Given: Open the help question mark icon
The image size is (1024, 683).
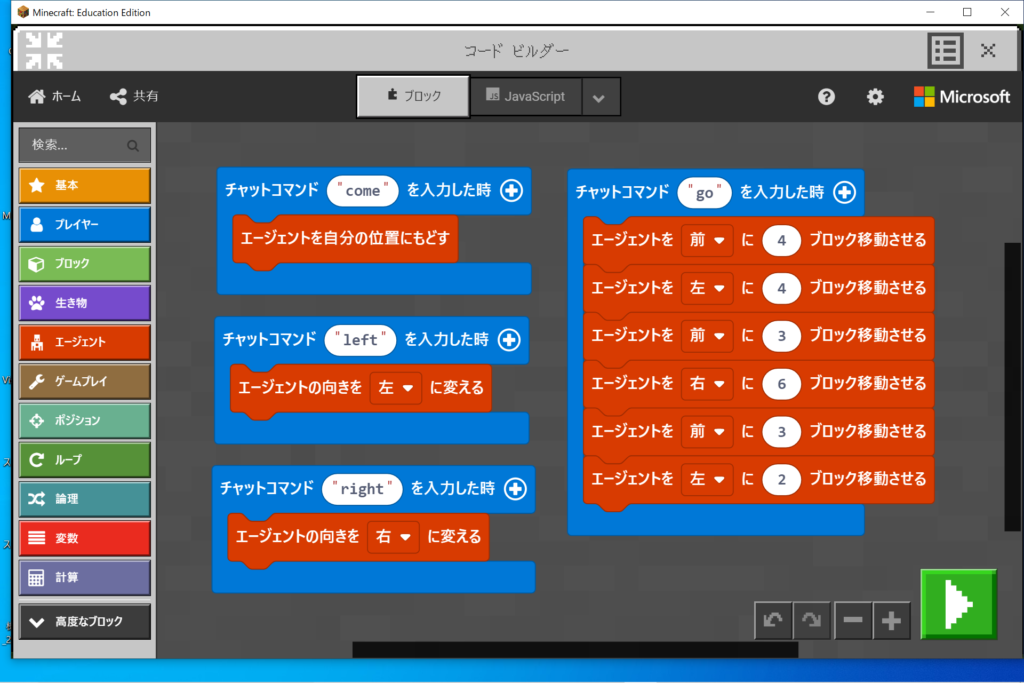Looking at the screenshot, I should [x=826, y=97].
